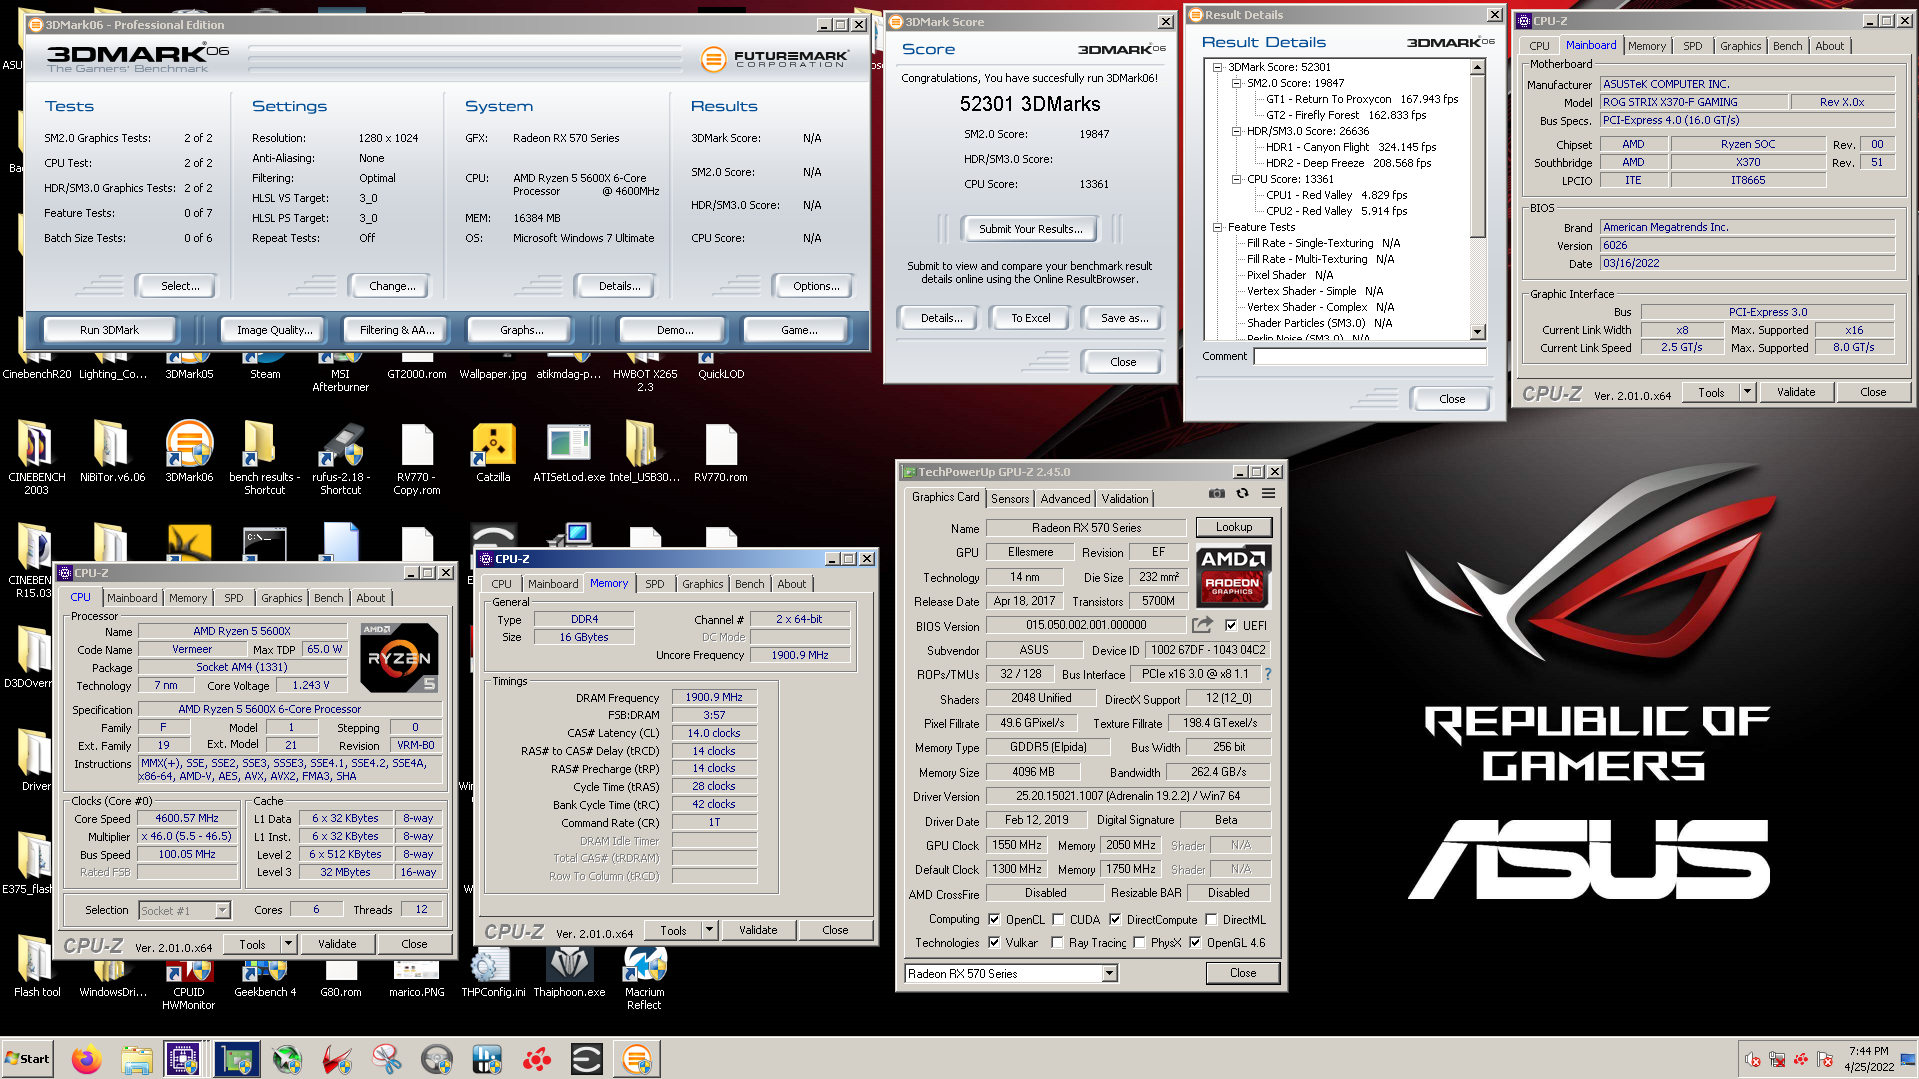This screenshot has width=1919, height=1079.
Task: Toggle the PhysX checkbox
Action: [1139, 943]
